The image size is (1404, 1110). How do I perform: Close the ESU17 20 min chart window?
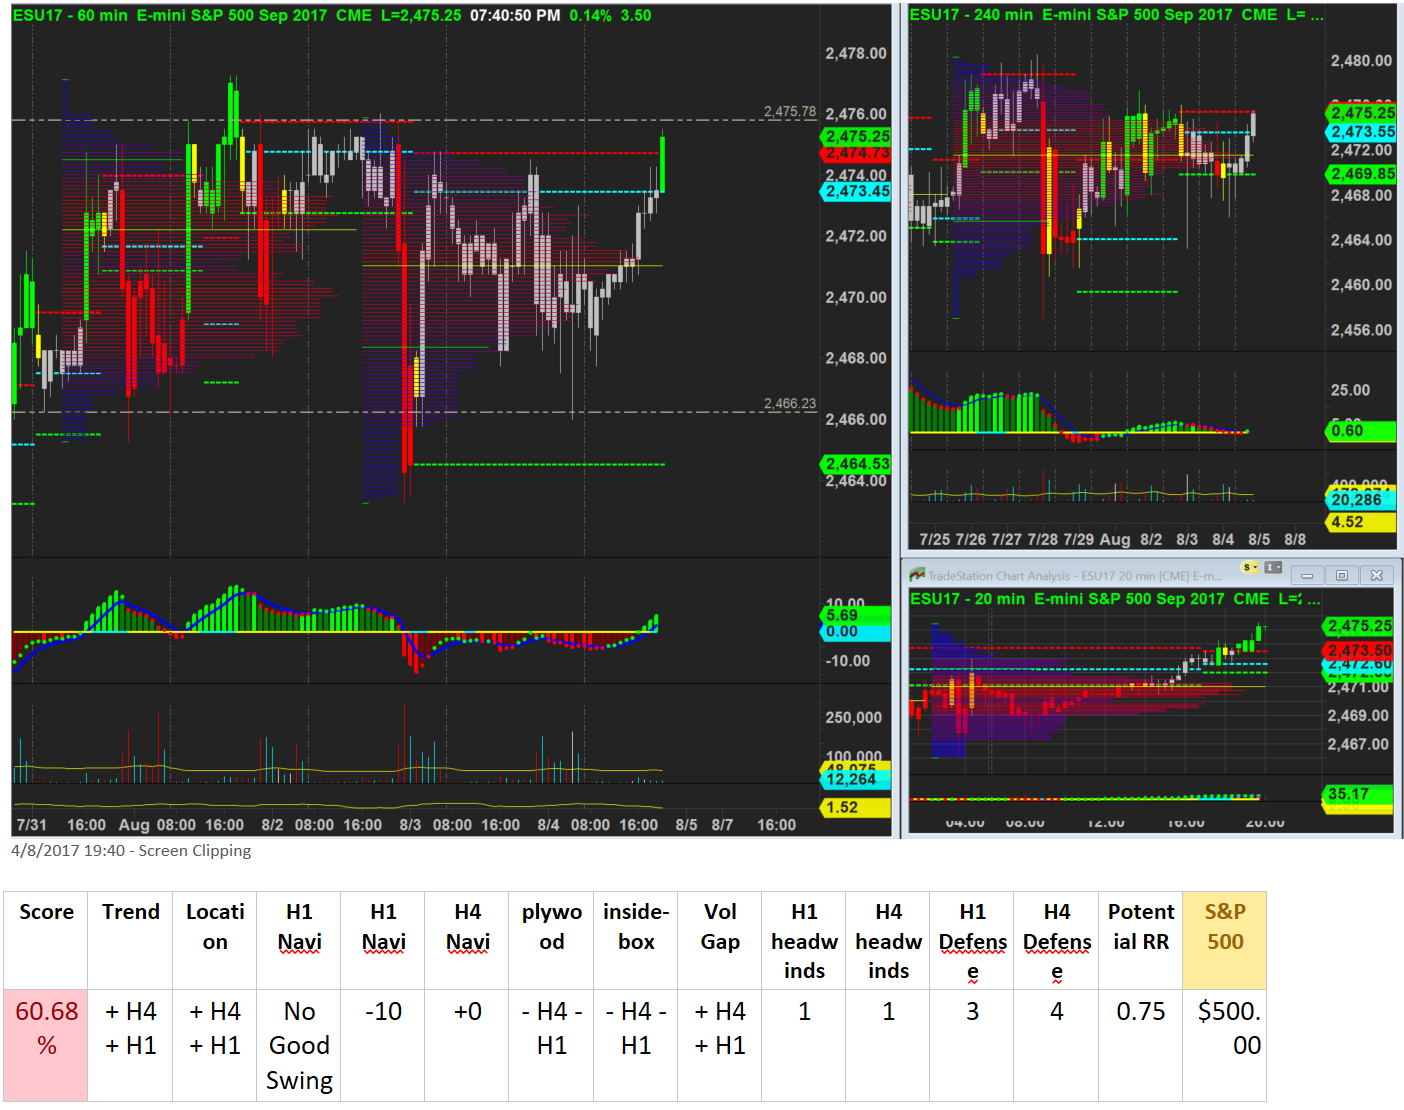(x=1377, y=575)
